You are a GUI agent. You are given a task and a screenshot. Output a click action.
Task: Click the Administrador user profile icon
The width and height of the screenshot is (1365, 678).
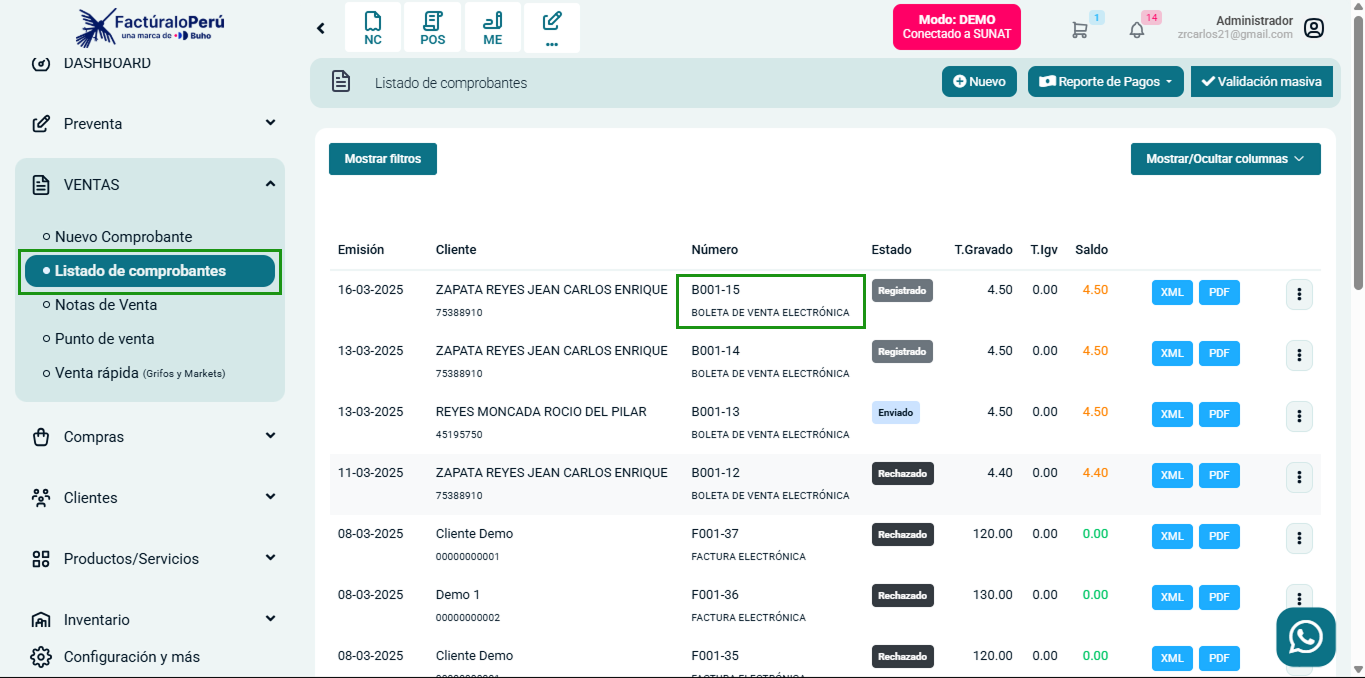pos(1314,28)
